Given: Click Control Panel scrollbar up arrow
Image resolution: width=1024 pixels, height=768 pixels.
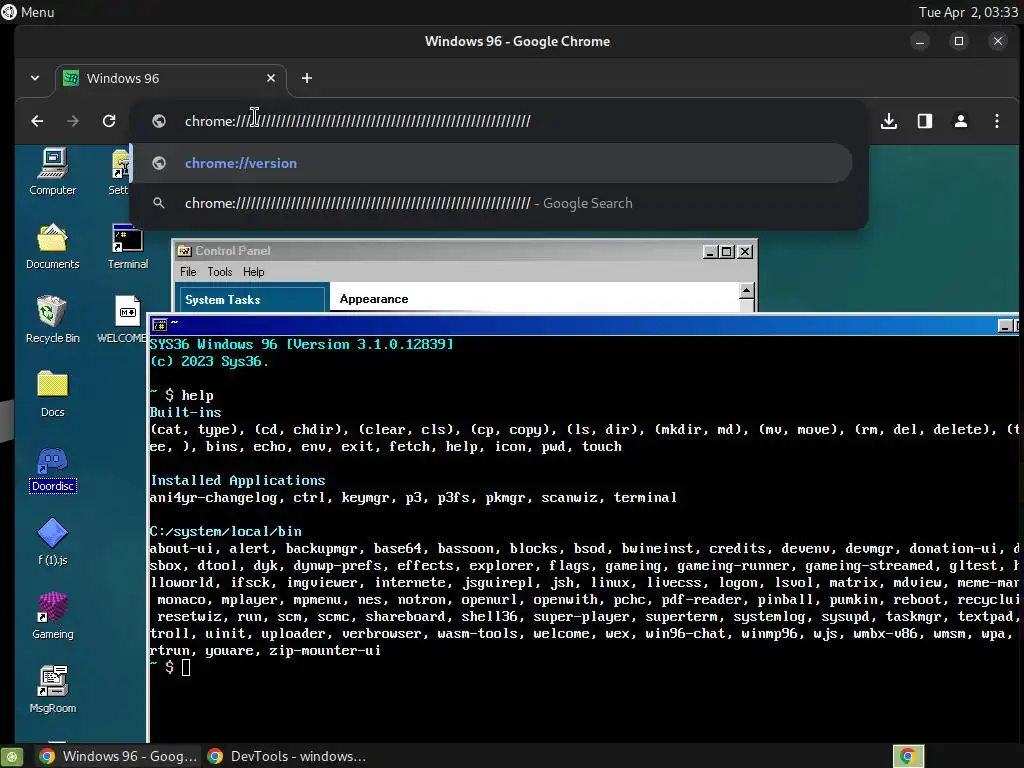Looking at the screenshot, I should pos(746,291).
